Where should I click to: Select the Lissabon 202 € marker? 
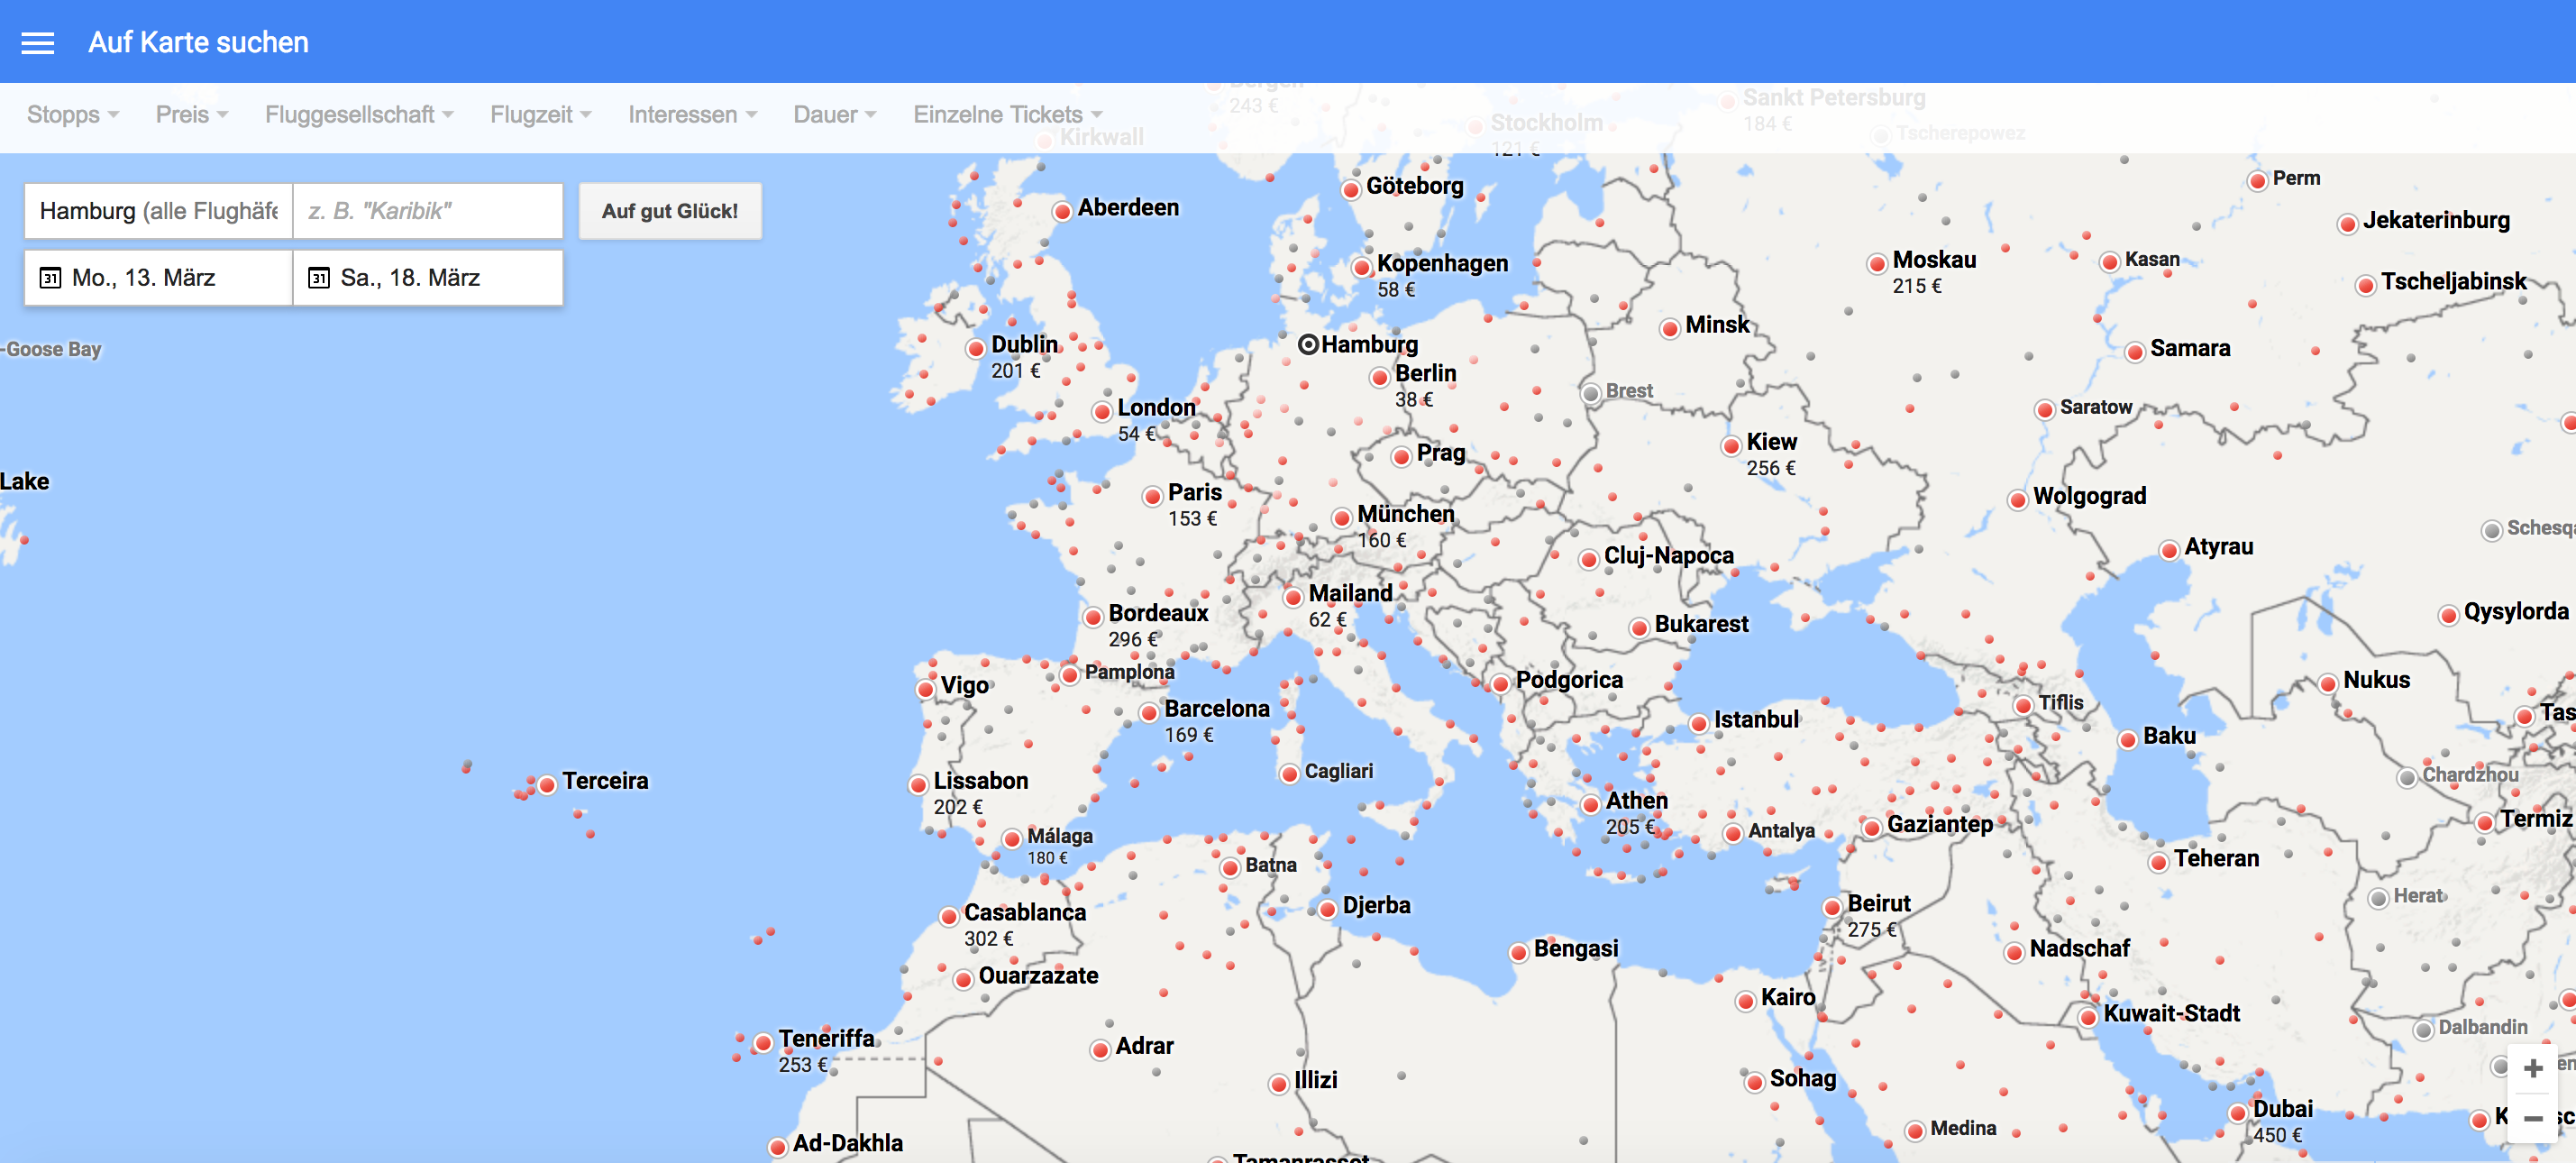coord(919,784)
